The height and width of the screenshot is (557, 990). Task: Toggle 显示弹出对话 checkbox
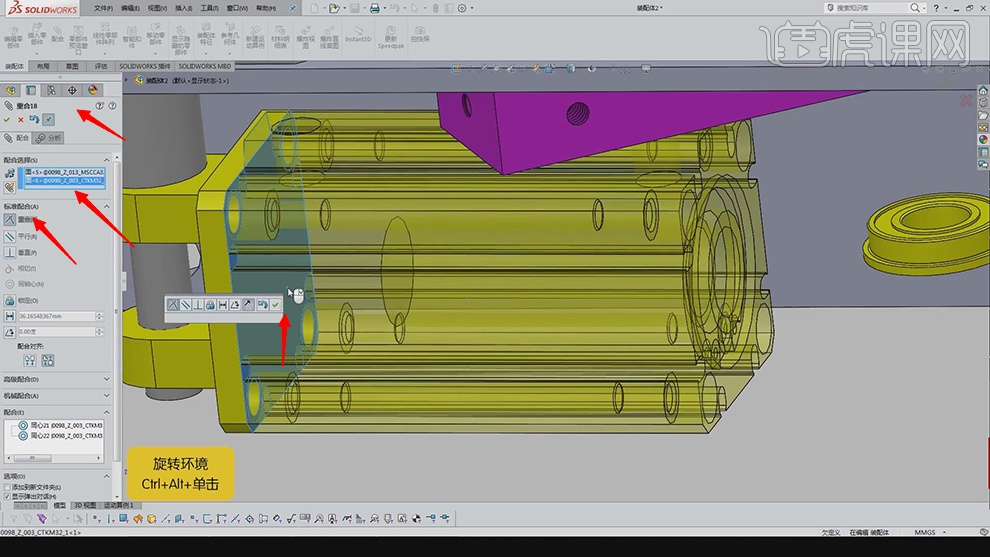coord(7,496)
